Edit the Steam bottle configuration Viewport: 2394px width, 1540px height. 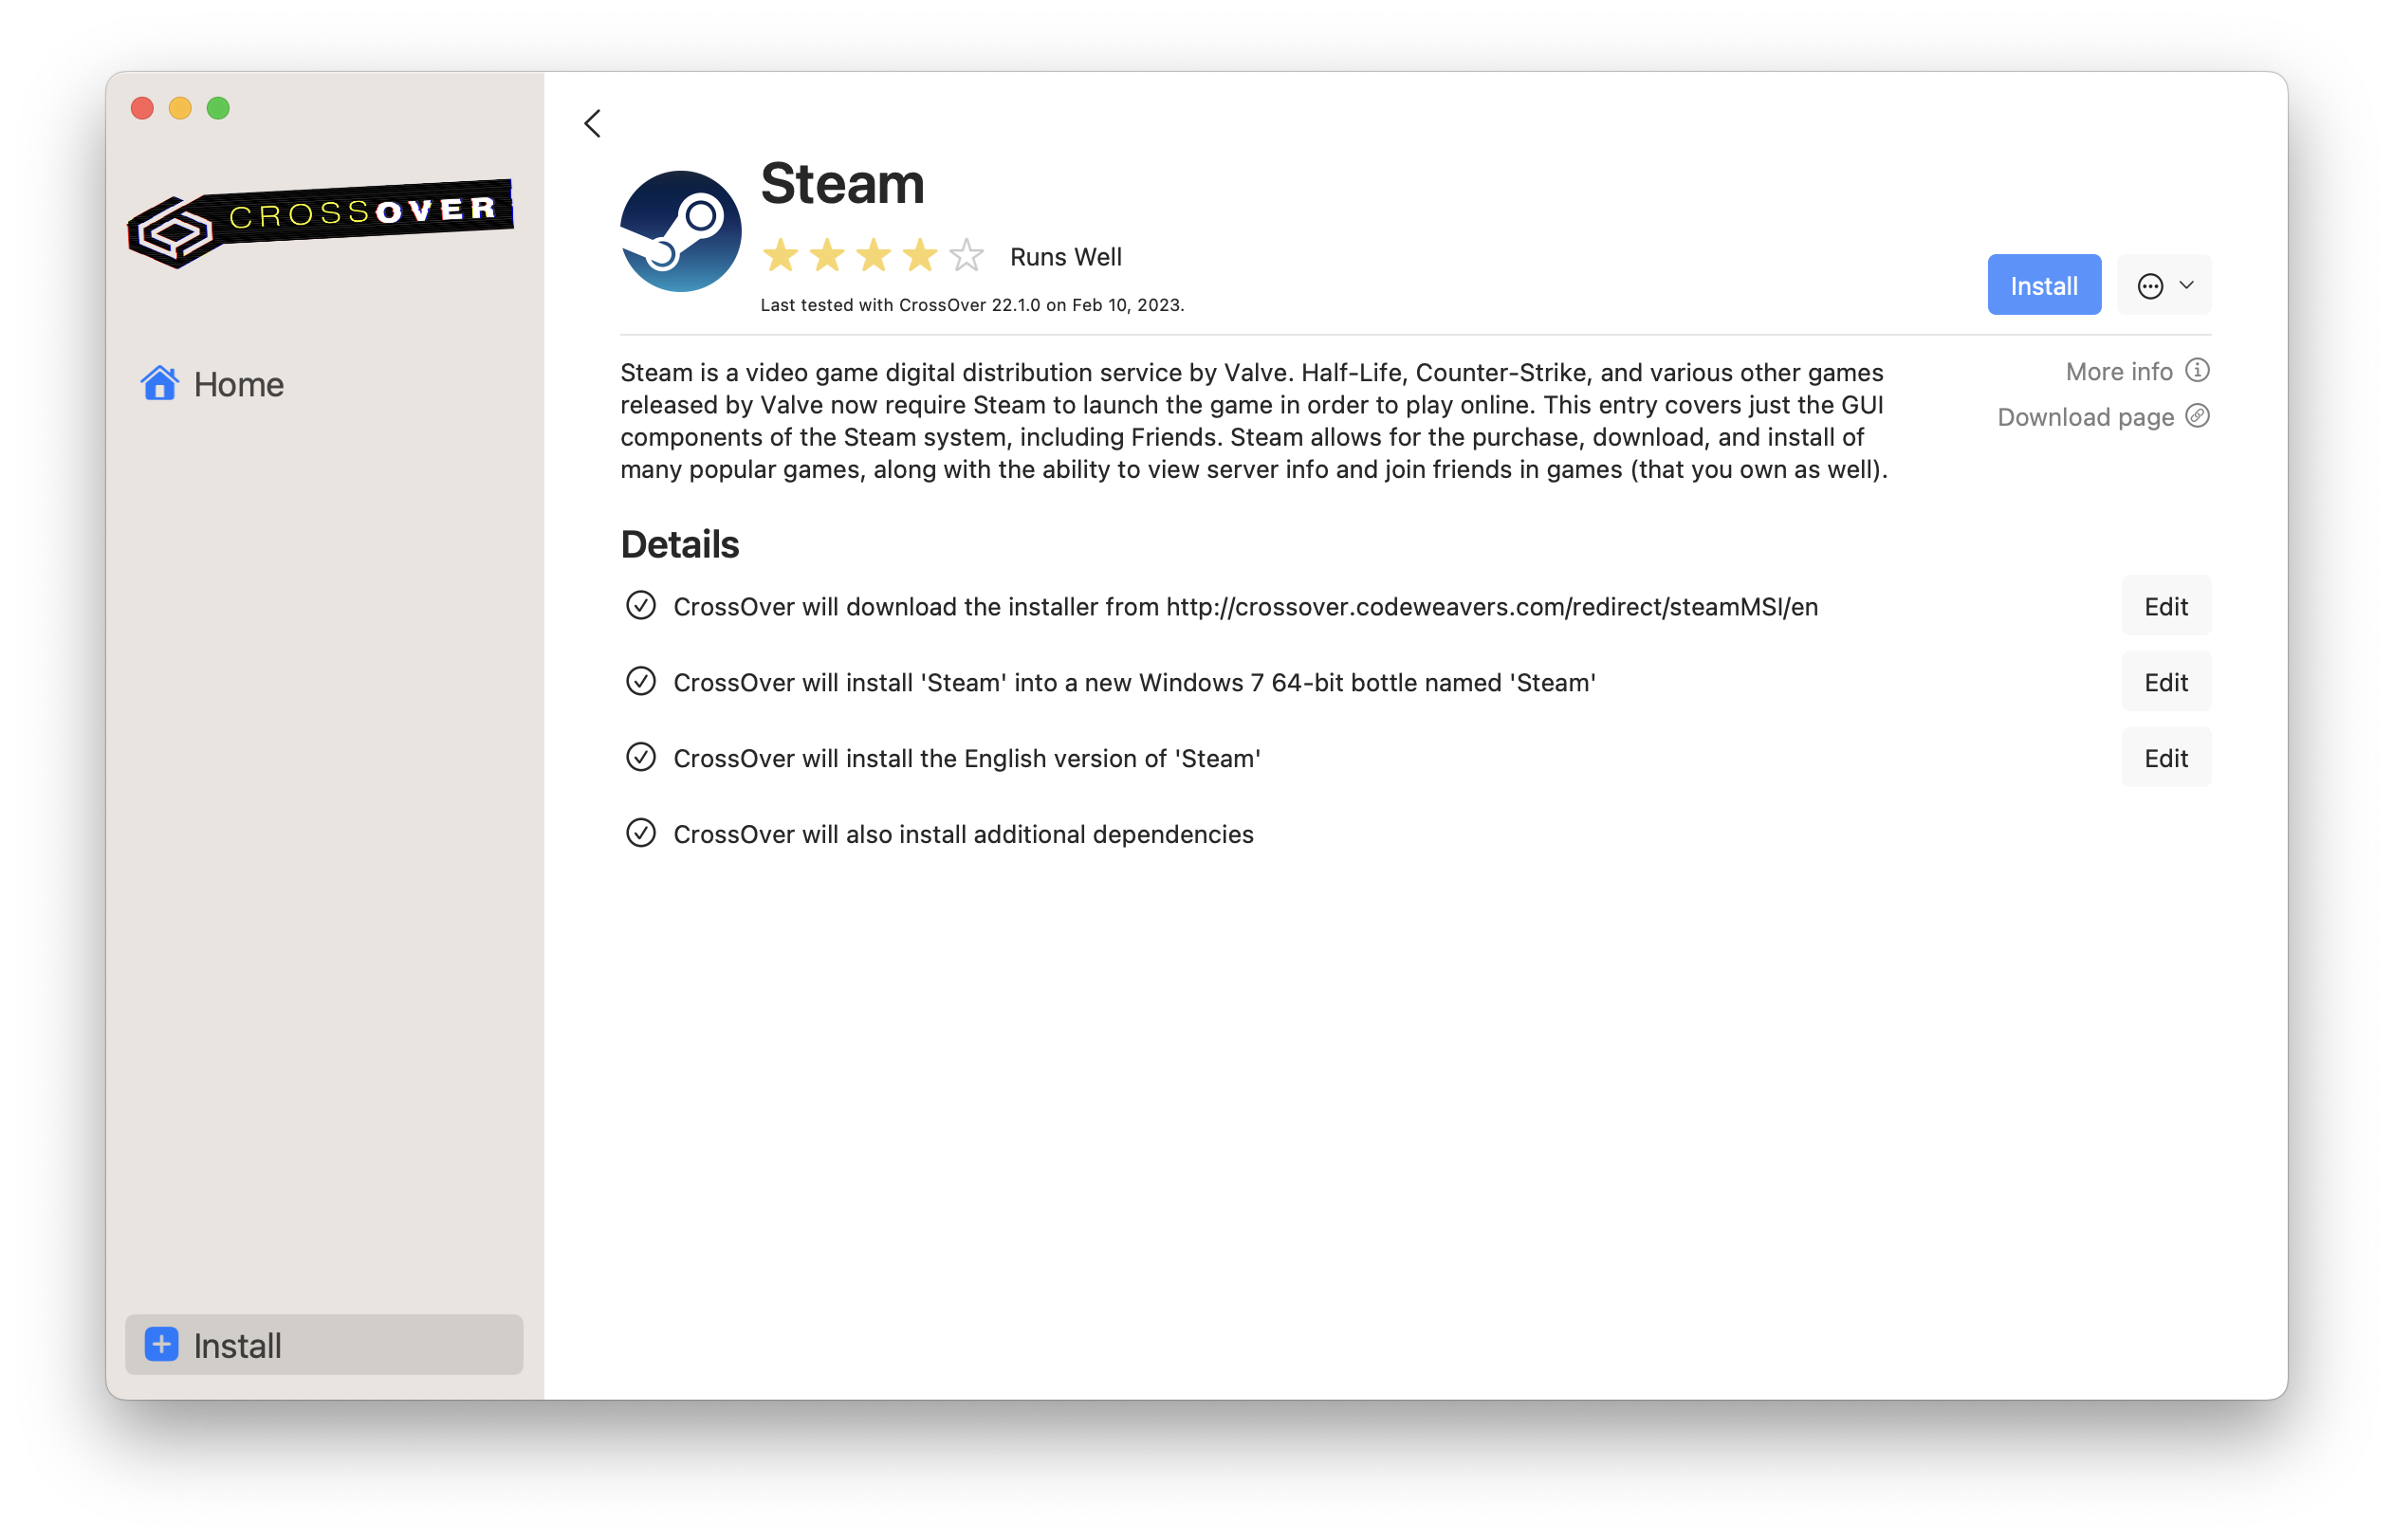pyautogui.click(x=2164, y=682)
